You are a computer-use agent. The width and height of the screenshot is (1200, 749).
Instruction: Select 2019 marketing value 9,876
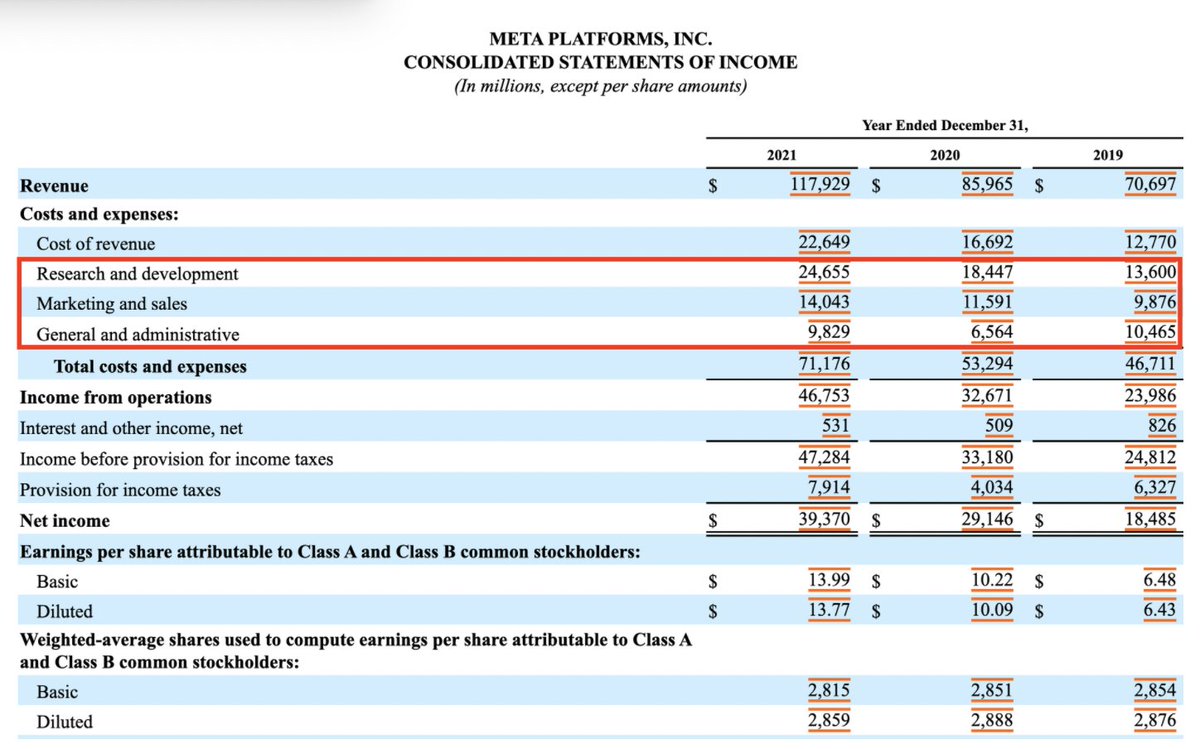click(1155, 302)
